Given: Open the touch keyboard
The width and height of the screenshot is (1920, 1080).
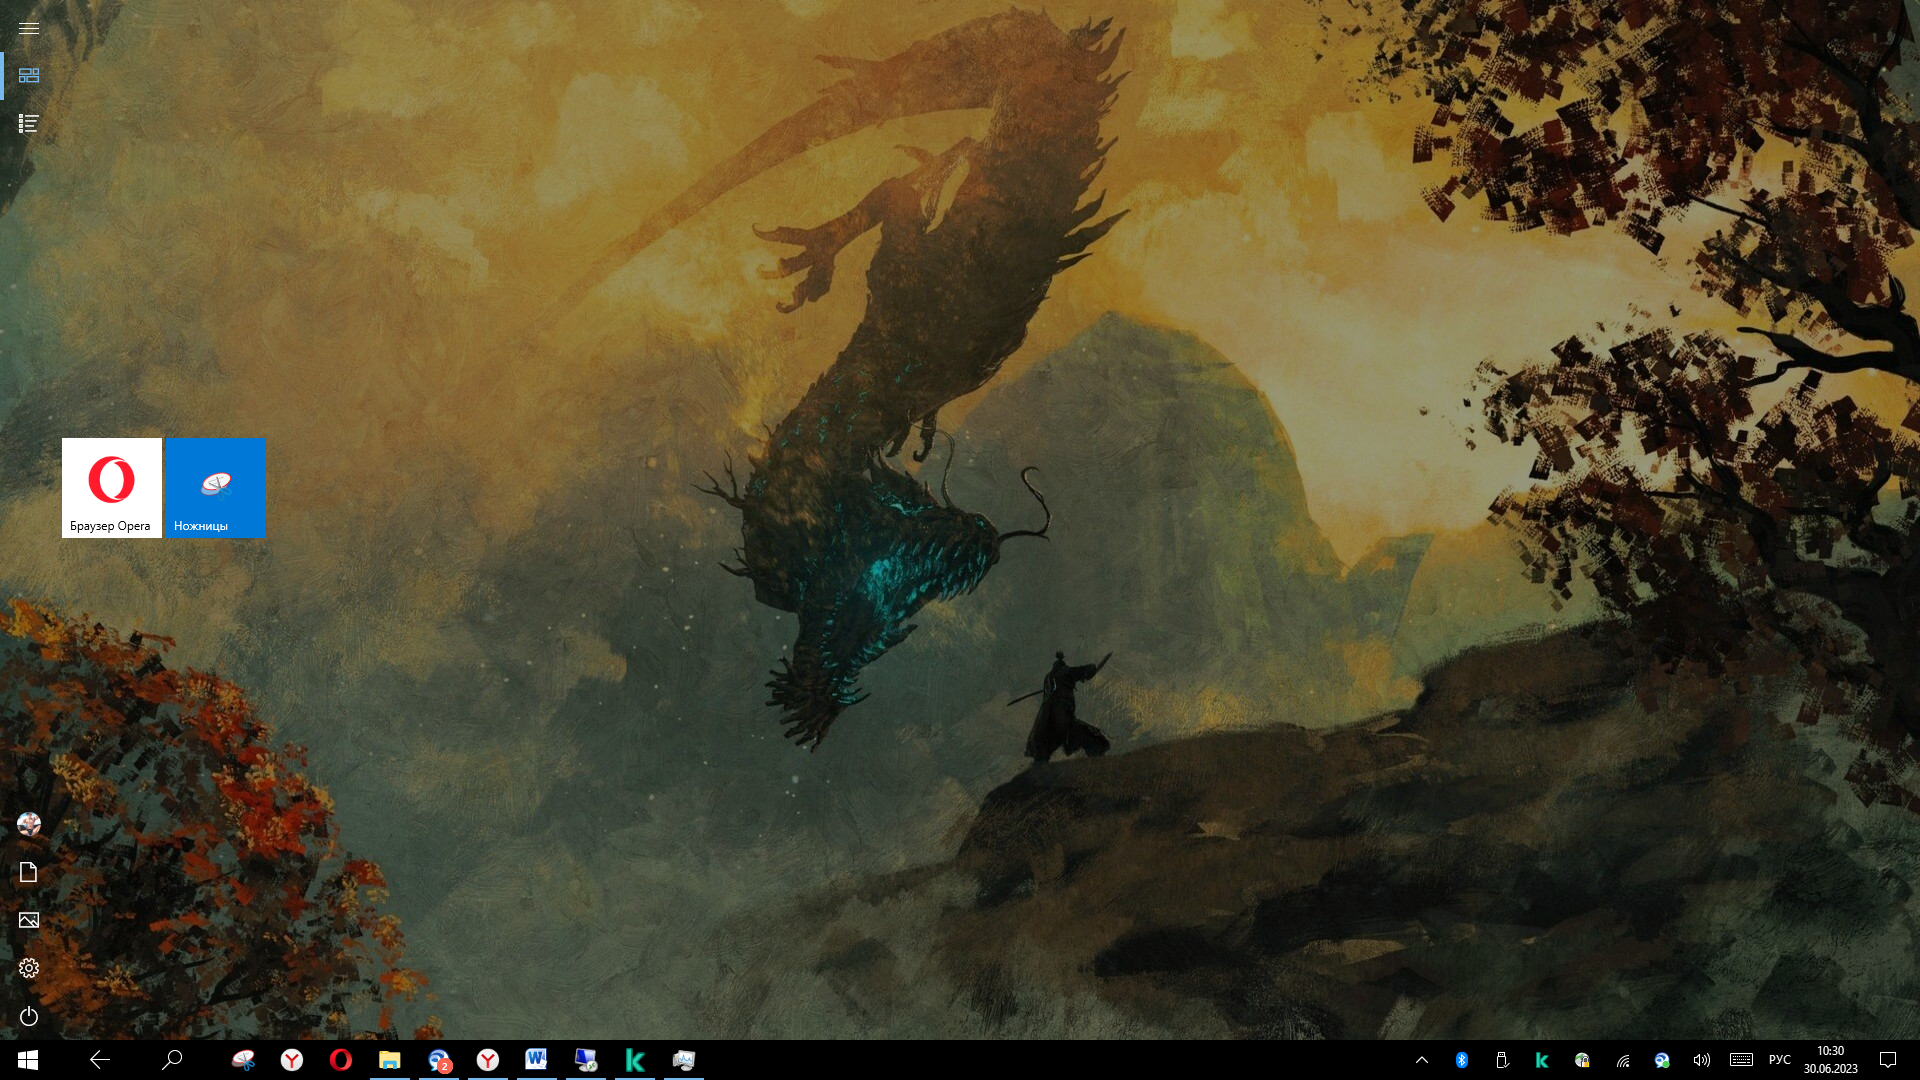Looking at the screenshot, I should 1741,1060.
